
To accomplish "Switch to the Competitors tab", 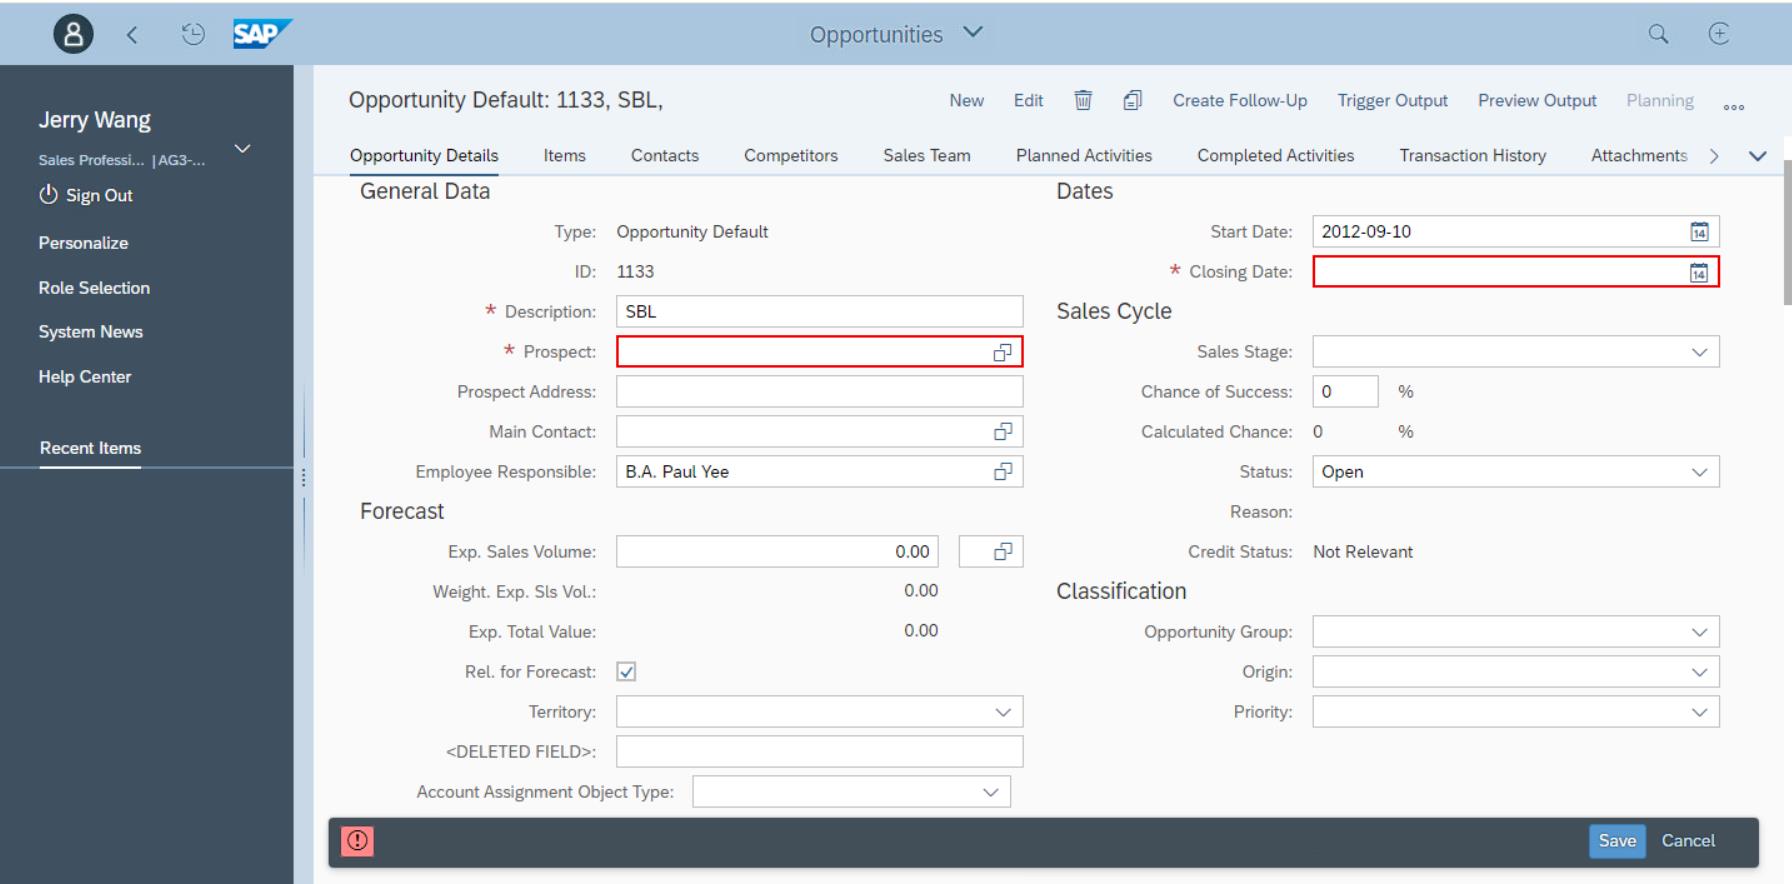I will [x=791, y=156].
